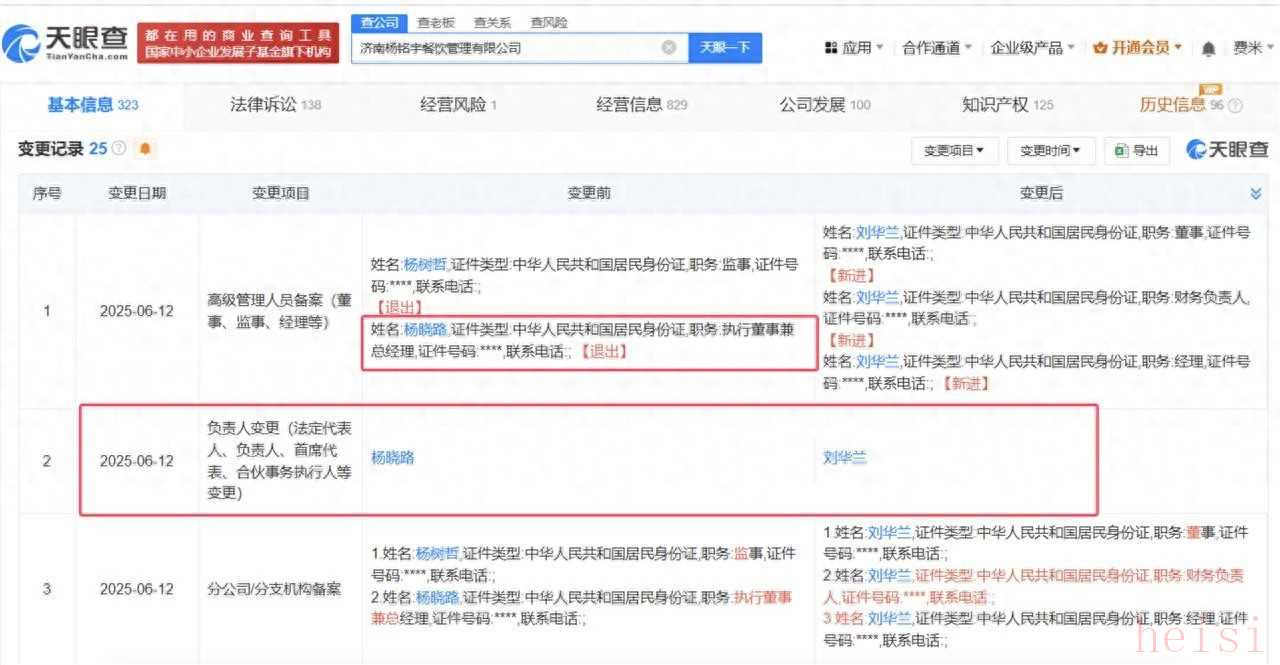Image resolution: width=1280 pixels, height=665 pixels.
Task: Switch to the 知识产权 tab
Action: pyautogui.click(x=1007, y=105)
